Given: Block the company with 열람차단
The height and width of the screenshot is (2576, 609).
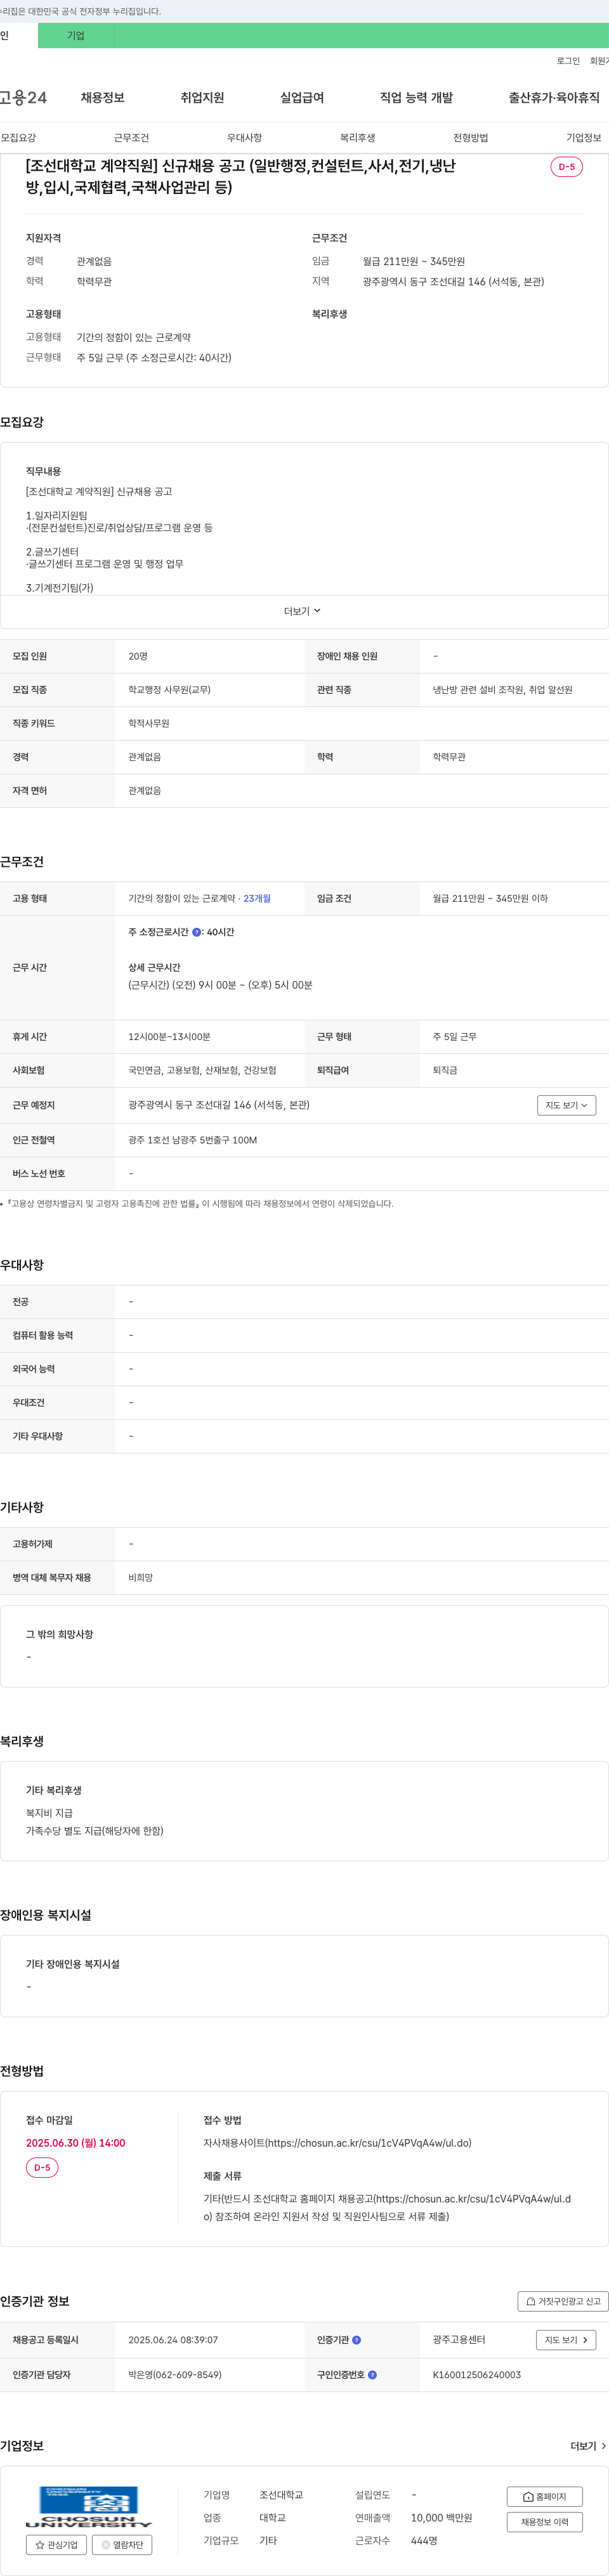Looking at the screenshot, I should tap(122, 2545).
